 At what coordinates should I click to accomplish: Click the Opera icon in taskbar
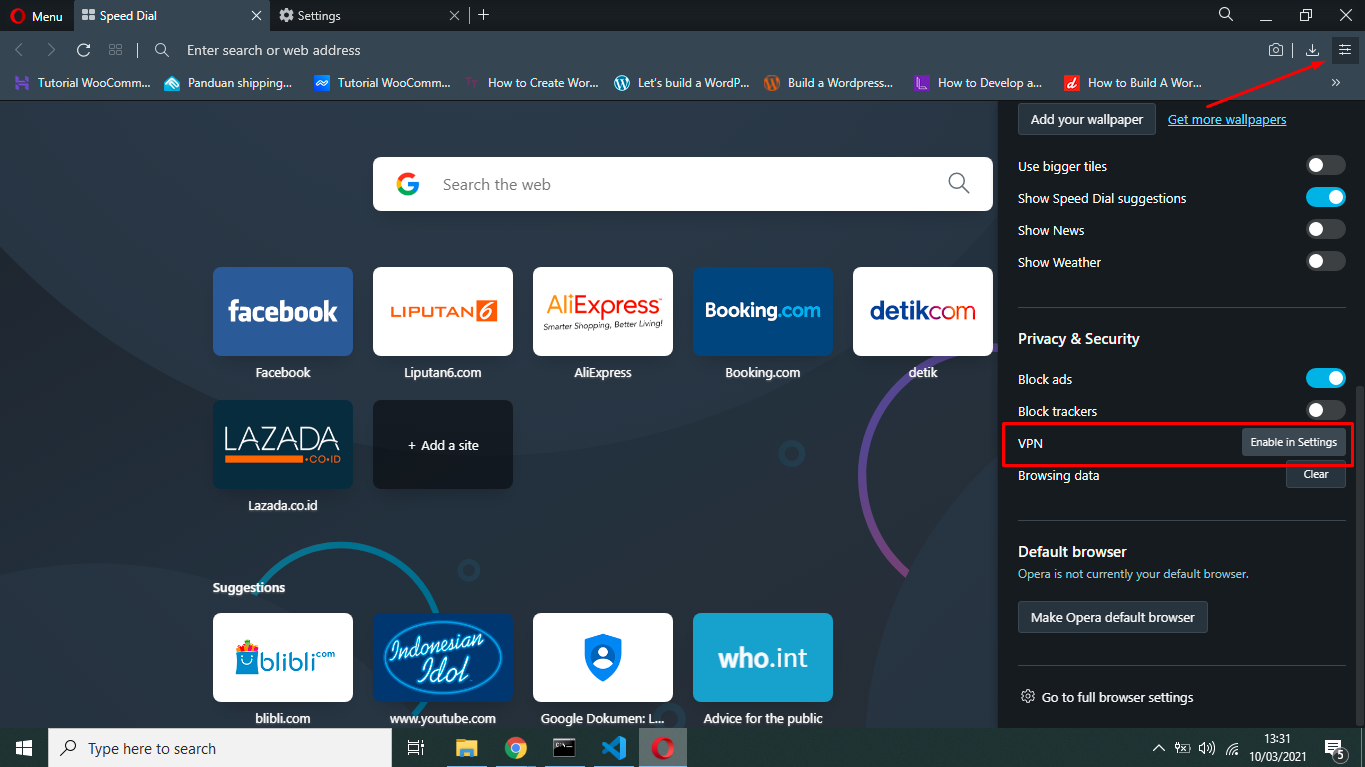[x=662, y=748]
